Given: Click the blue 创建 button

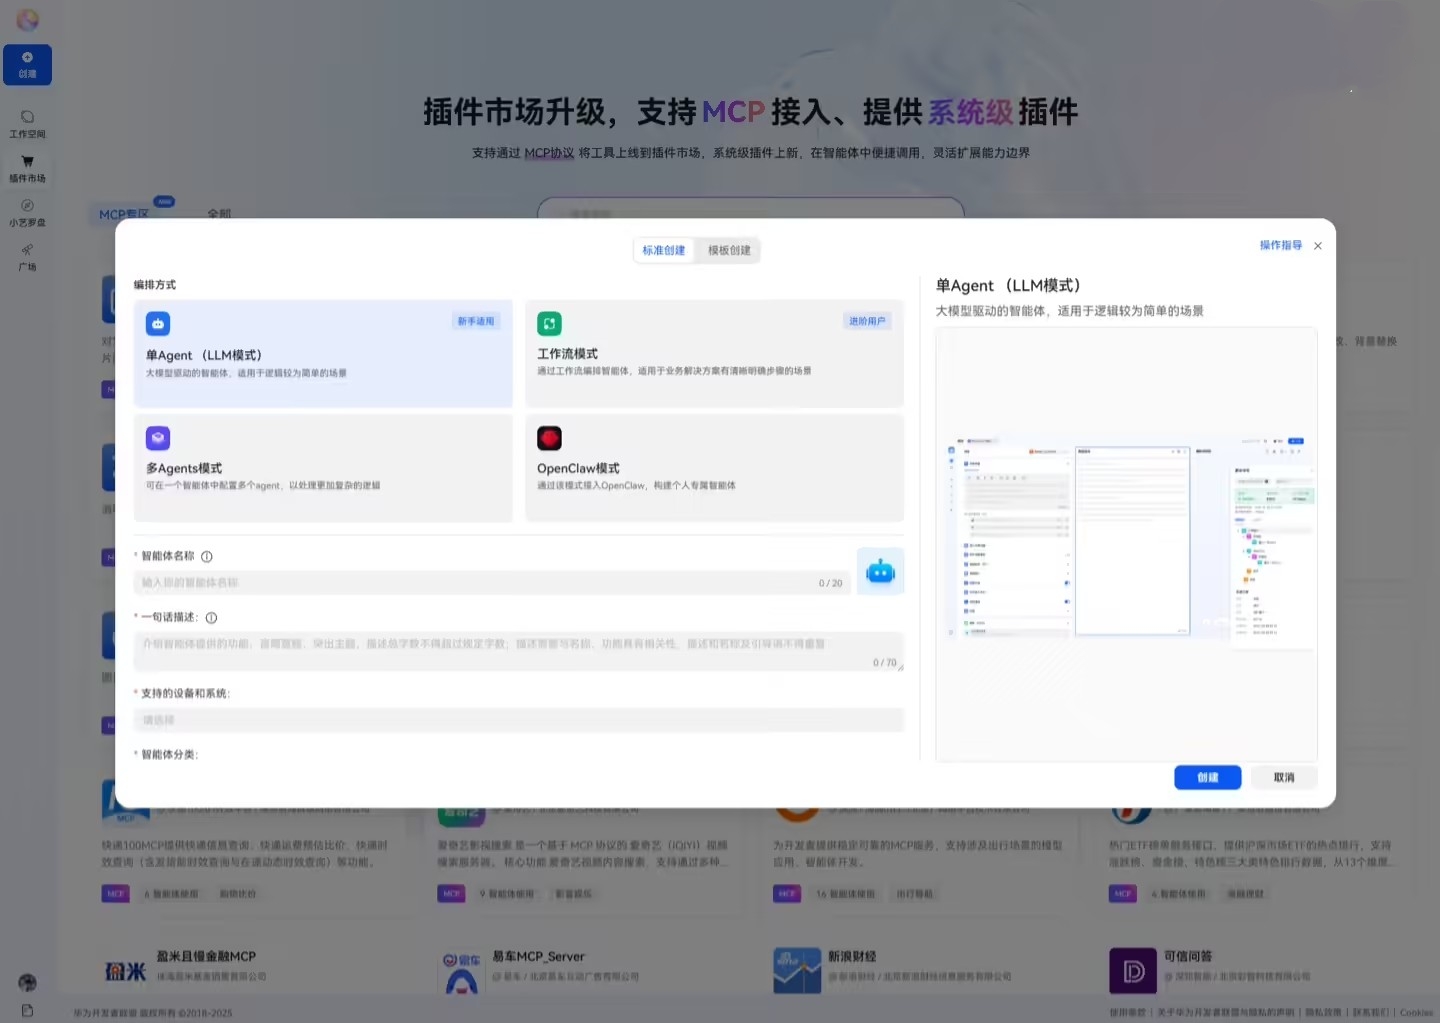Looking at the screenshot, I should (1207, 778).
